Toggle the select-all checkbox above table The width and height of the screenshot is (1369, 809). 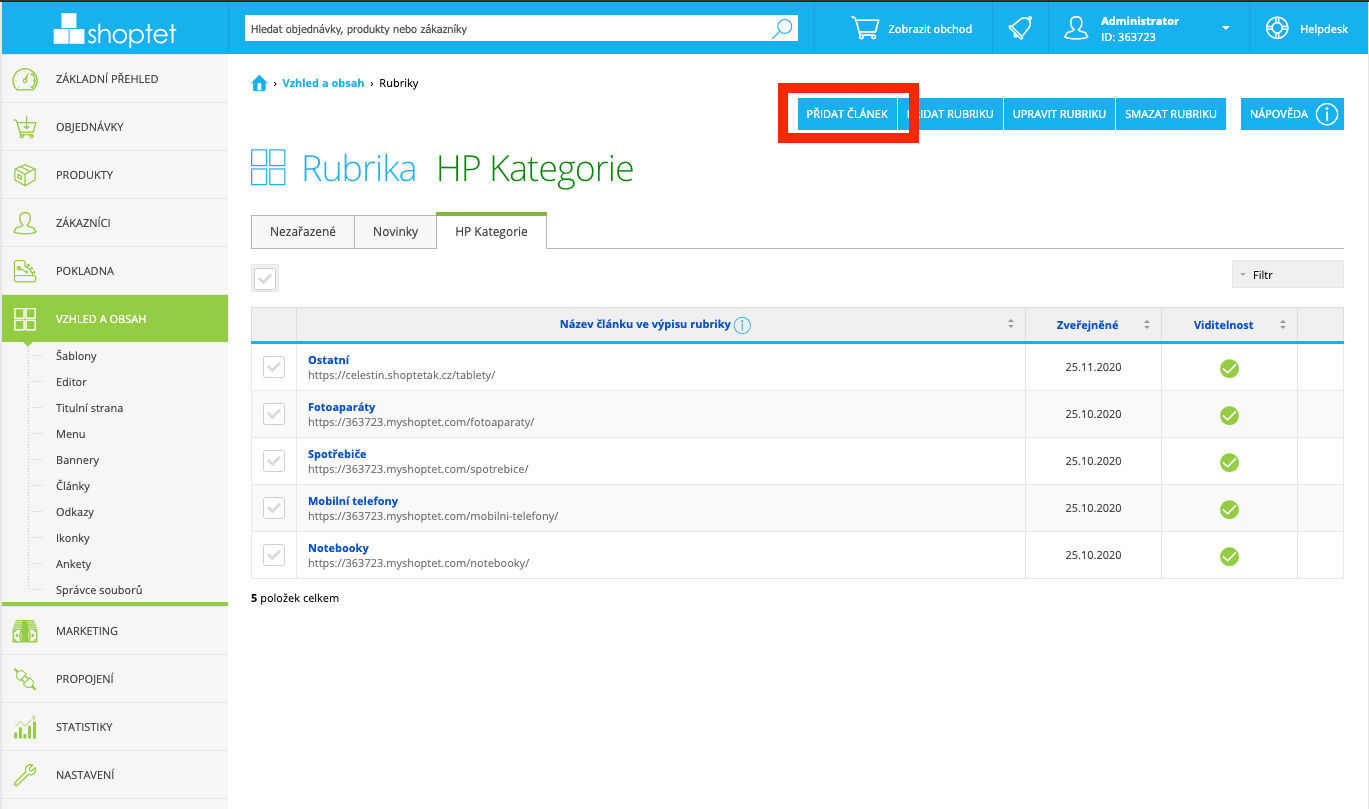tap(265, 279)
